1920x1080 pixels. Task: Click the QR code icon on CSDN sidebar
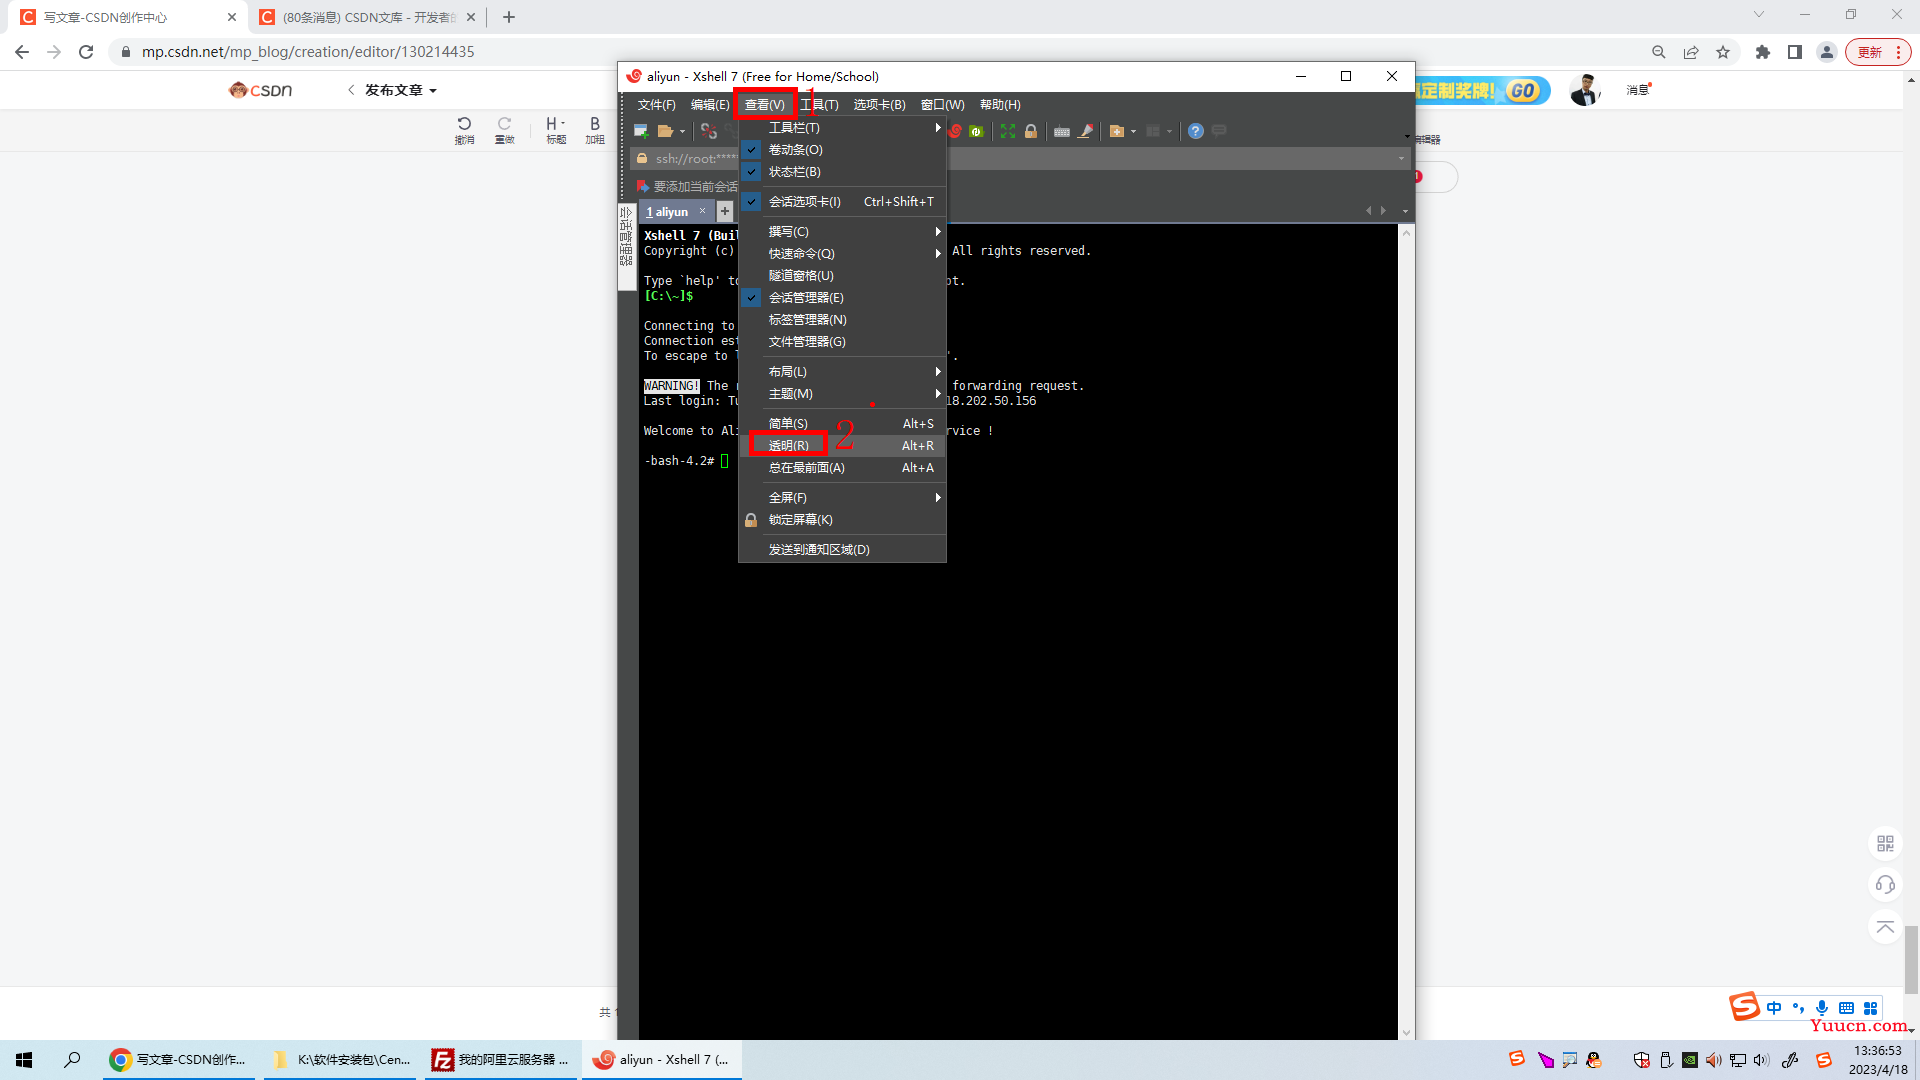[x=1885, y=844]
